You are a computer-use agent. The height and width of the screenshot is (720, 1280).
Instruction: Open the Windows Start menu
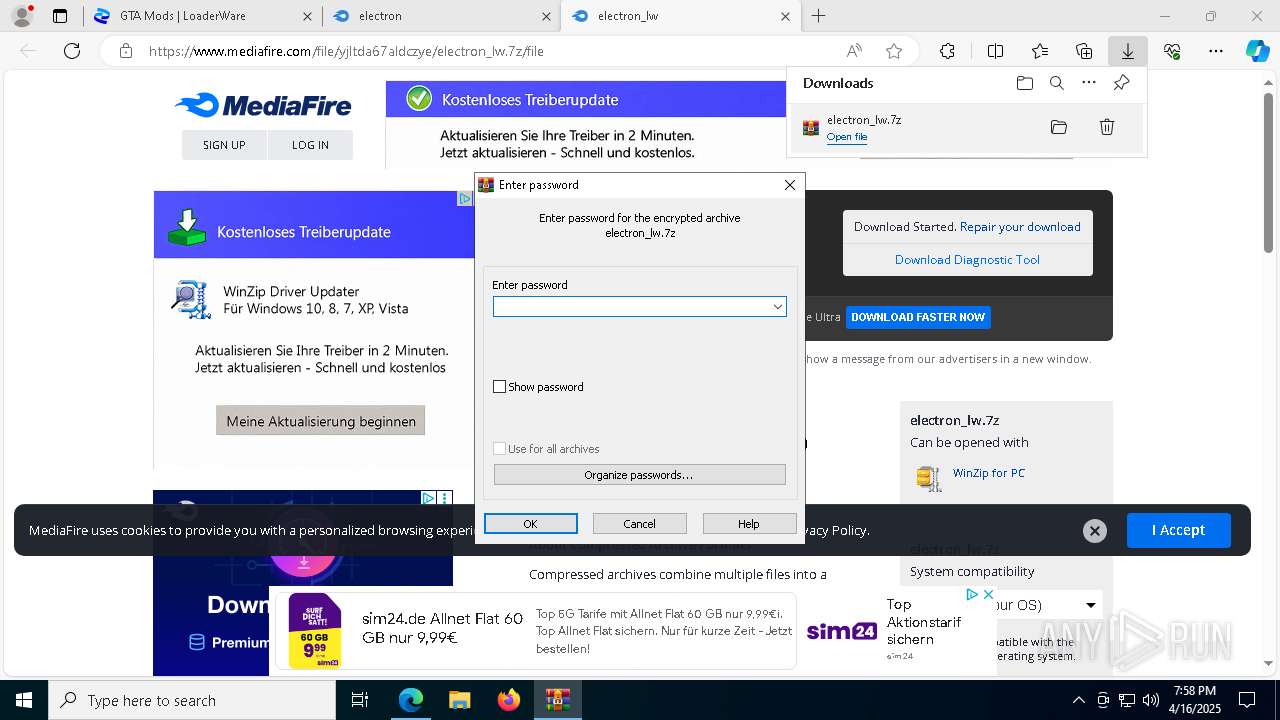coord(24,700)
